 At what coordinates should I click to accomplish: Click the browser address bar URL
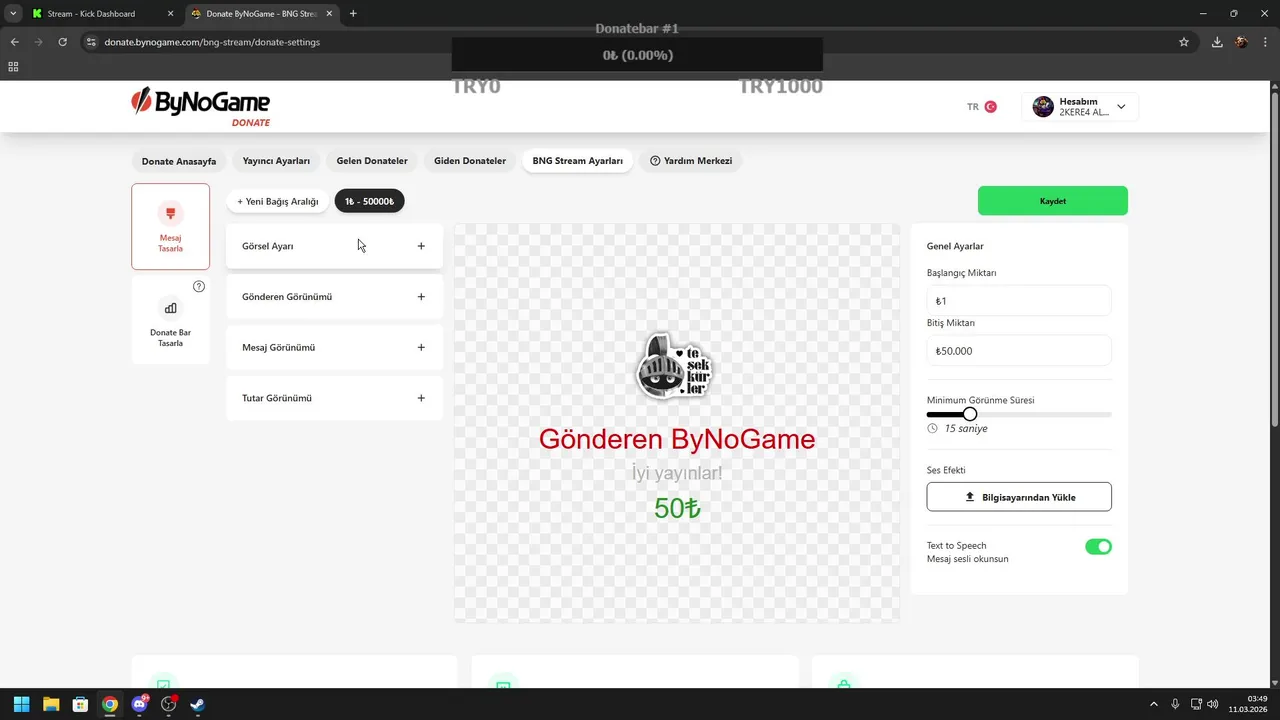[212, 42]
